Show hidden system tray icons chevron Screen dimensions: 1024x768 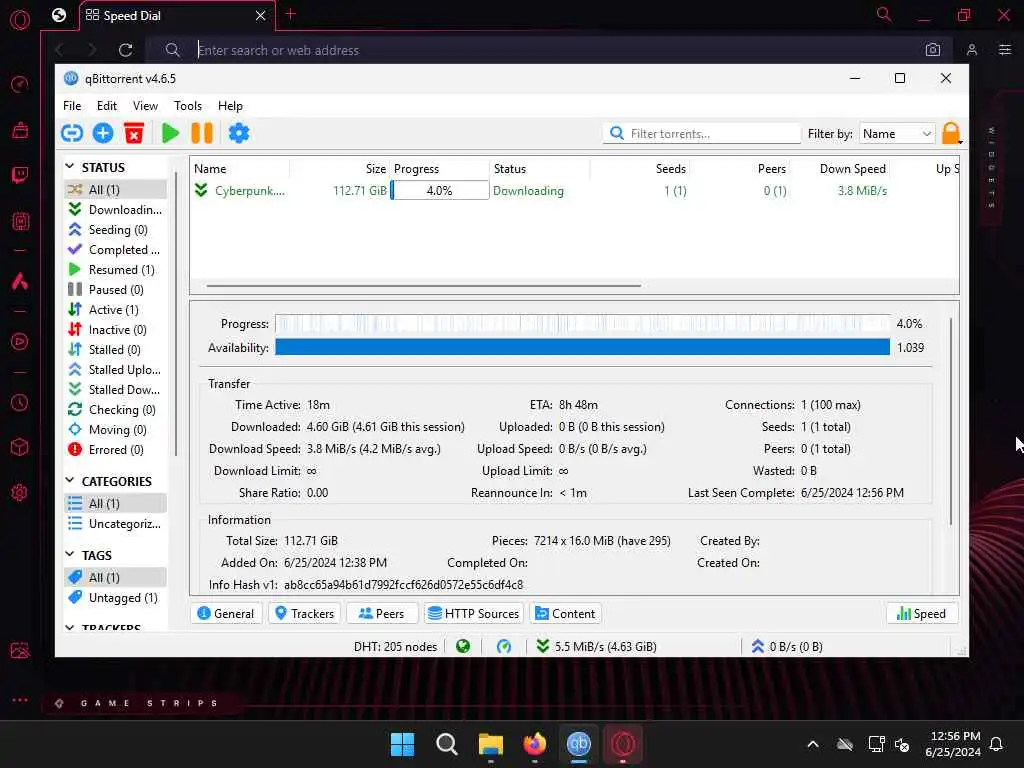(812, 744)
